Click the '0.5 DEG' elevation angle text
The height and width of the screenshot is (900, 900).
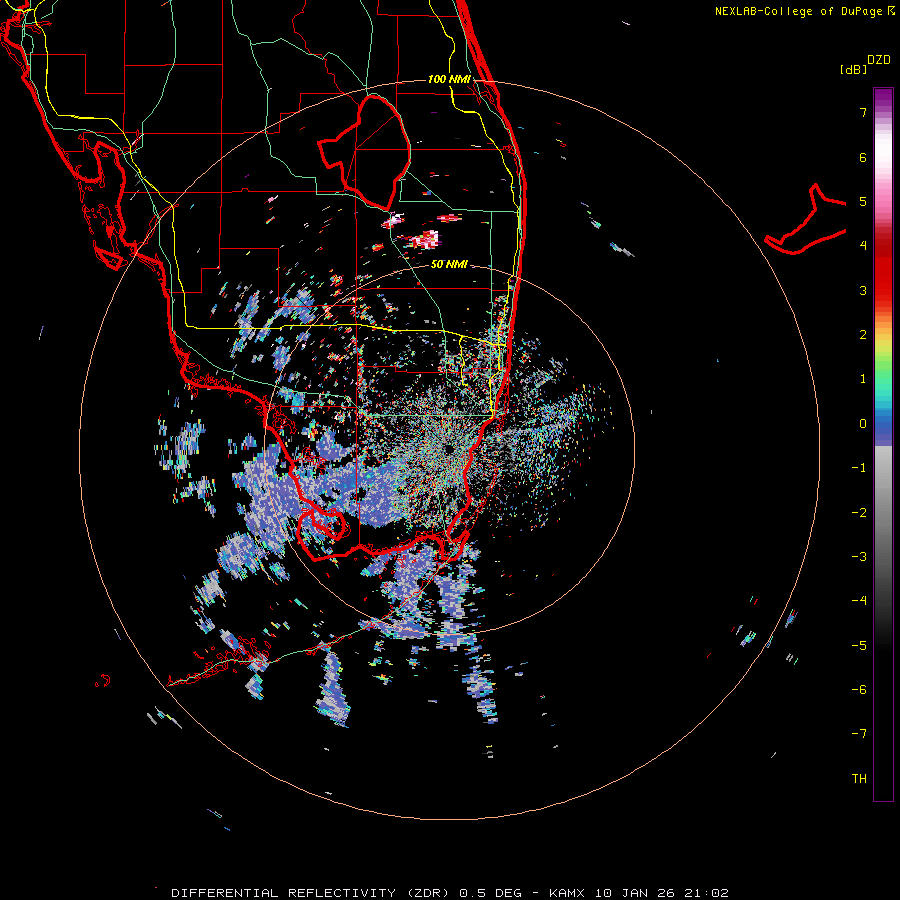coord(491,893)
